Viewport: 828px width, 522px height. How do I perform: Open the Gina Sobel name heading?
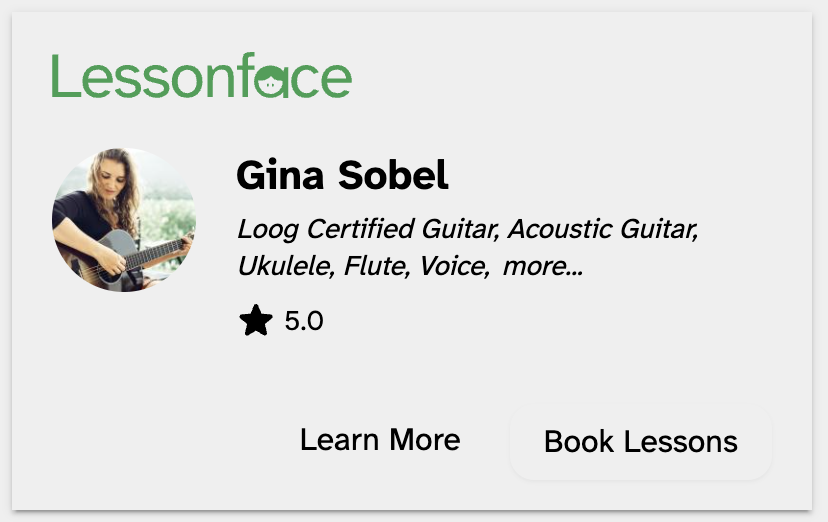click(342, 176)
